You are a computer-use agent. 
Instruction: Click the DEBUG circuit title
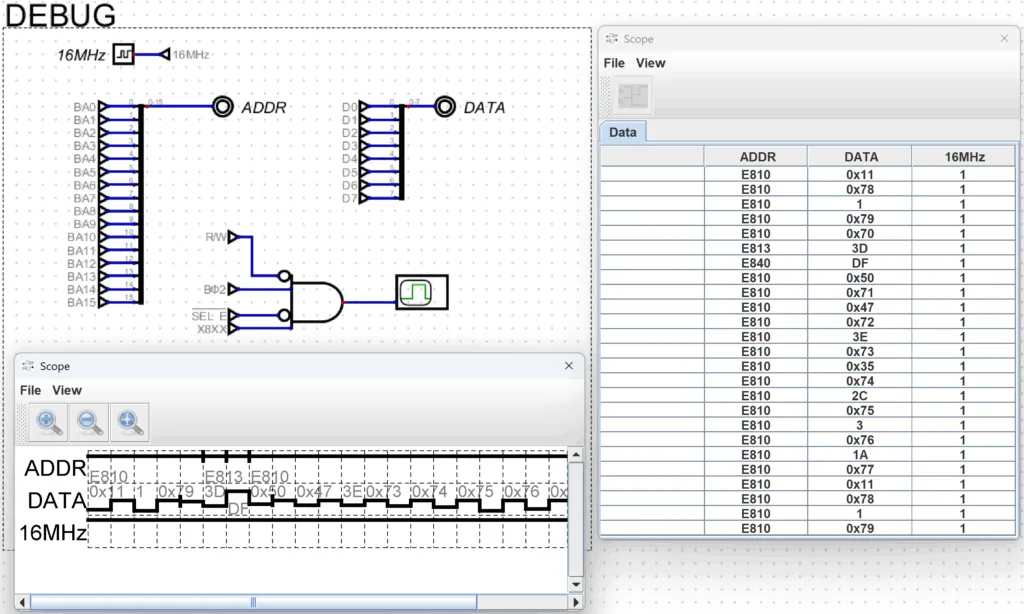pyautogui.click(x=60, y=16)
